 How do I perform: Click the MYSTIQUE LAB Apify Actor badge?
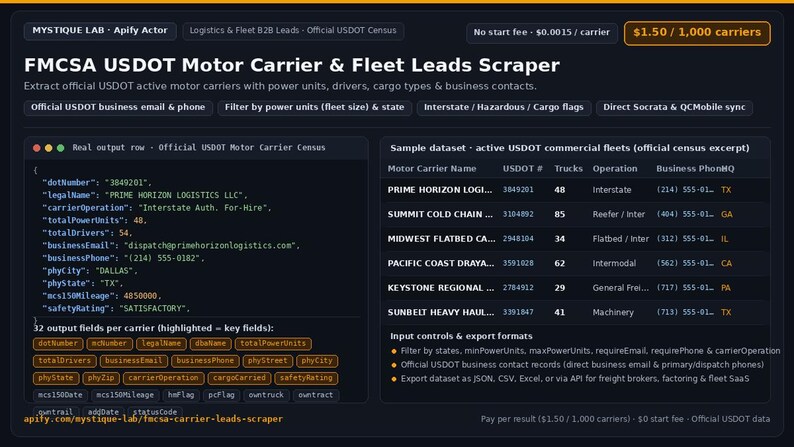pos(100,30)
